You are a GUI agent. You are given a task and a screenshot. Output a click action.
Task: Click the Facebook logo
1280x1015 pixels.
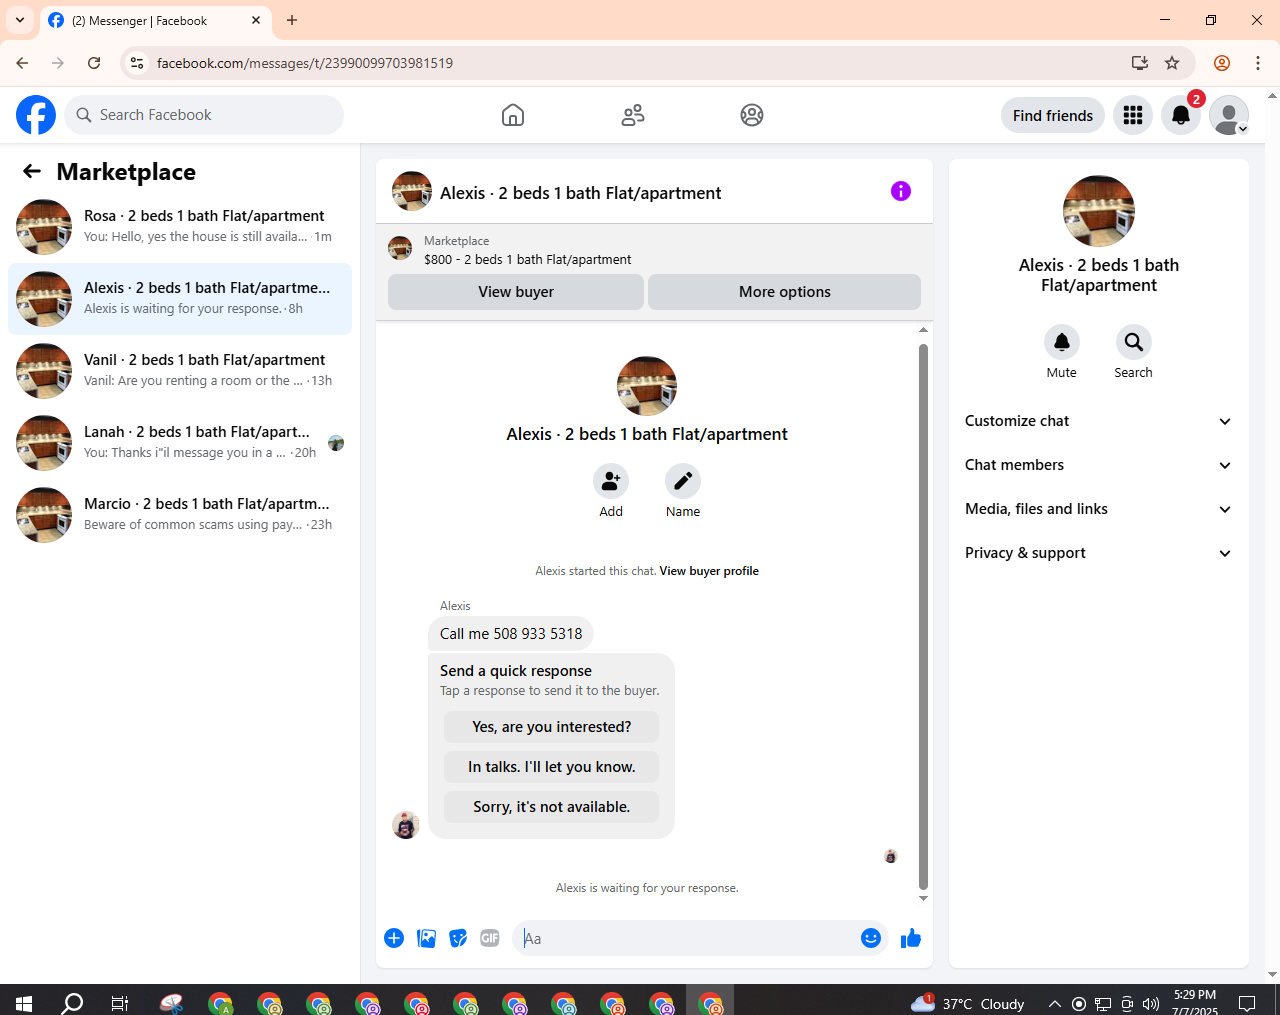(36, 115)
